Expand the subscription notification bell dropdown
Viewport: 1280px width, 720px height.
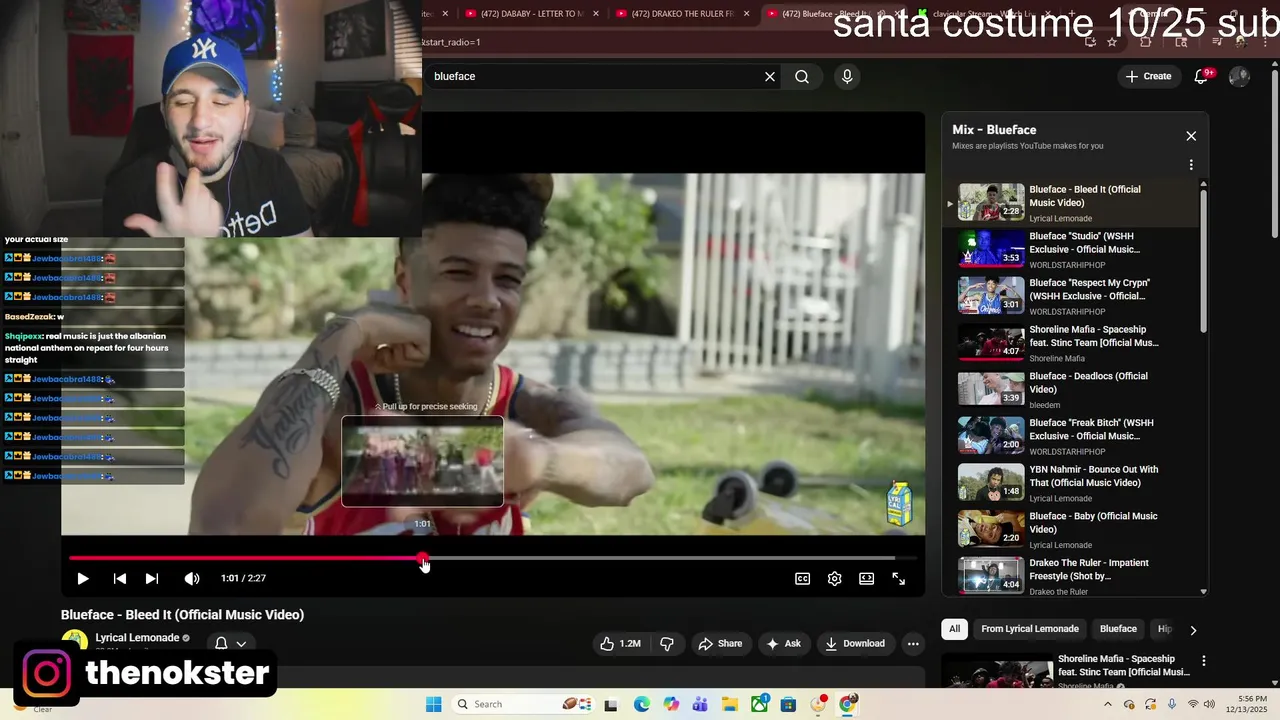[x=230, y=644]
